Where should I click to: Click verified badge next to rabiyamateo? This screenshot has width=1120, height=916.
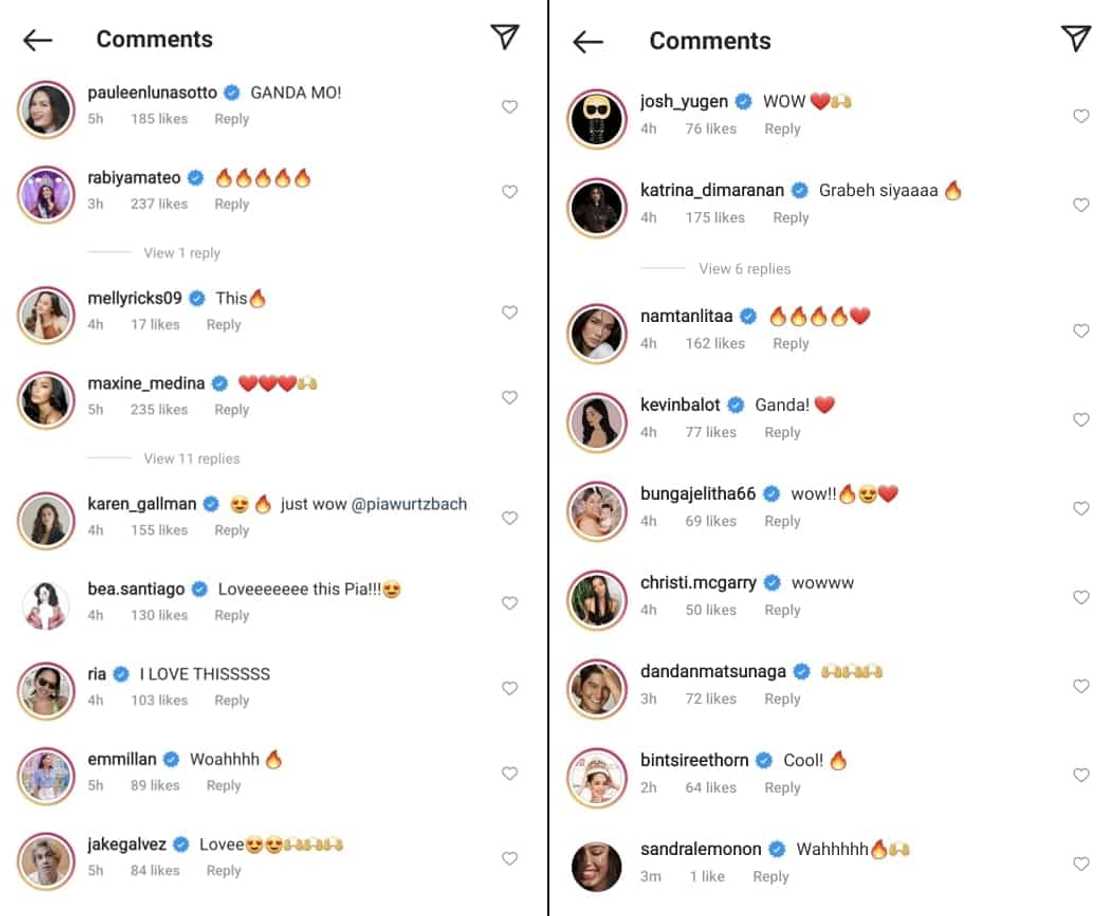(196, 178)
